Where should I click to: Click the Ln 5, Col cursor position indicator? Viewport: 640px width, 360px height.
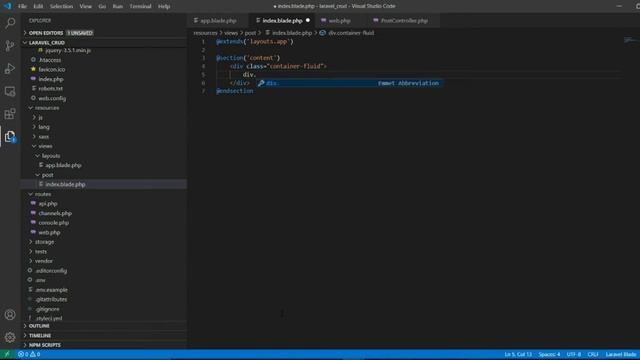pos(518,354)
